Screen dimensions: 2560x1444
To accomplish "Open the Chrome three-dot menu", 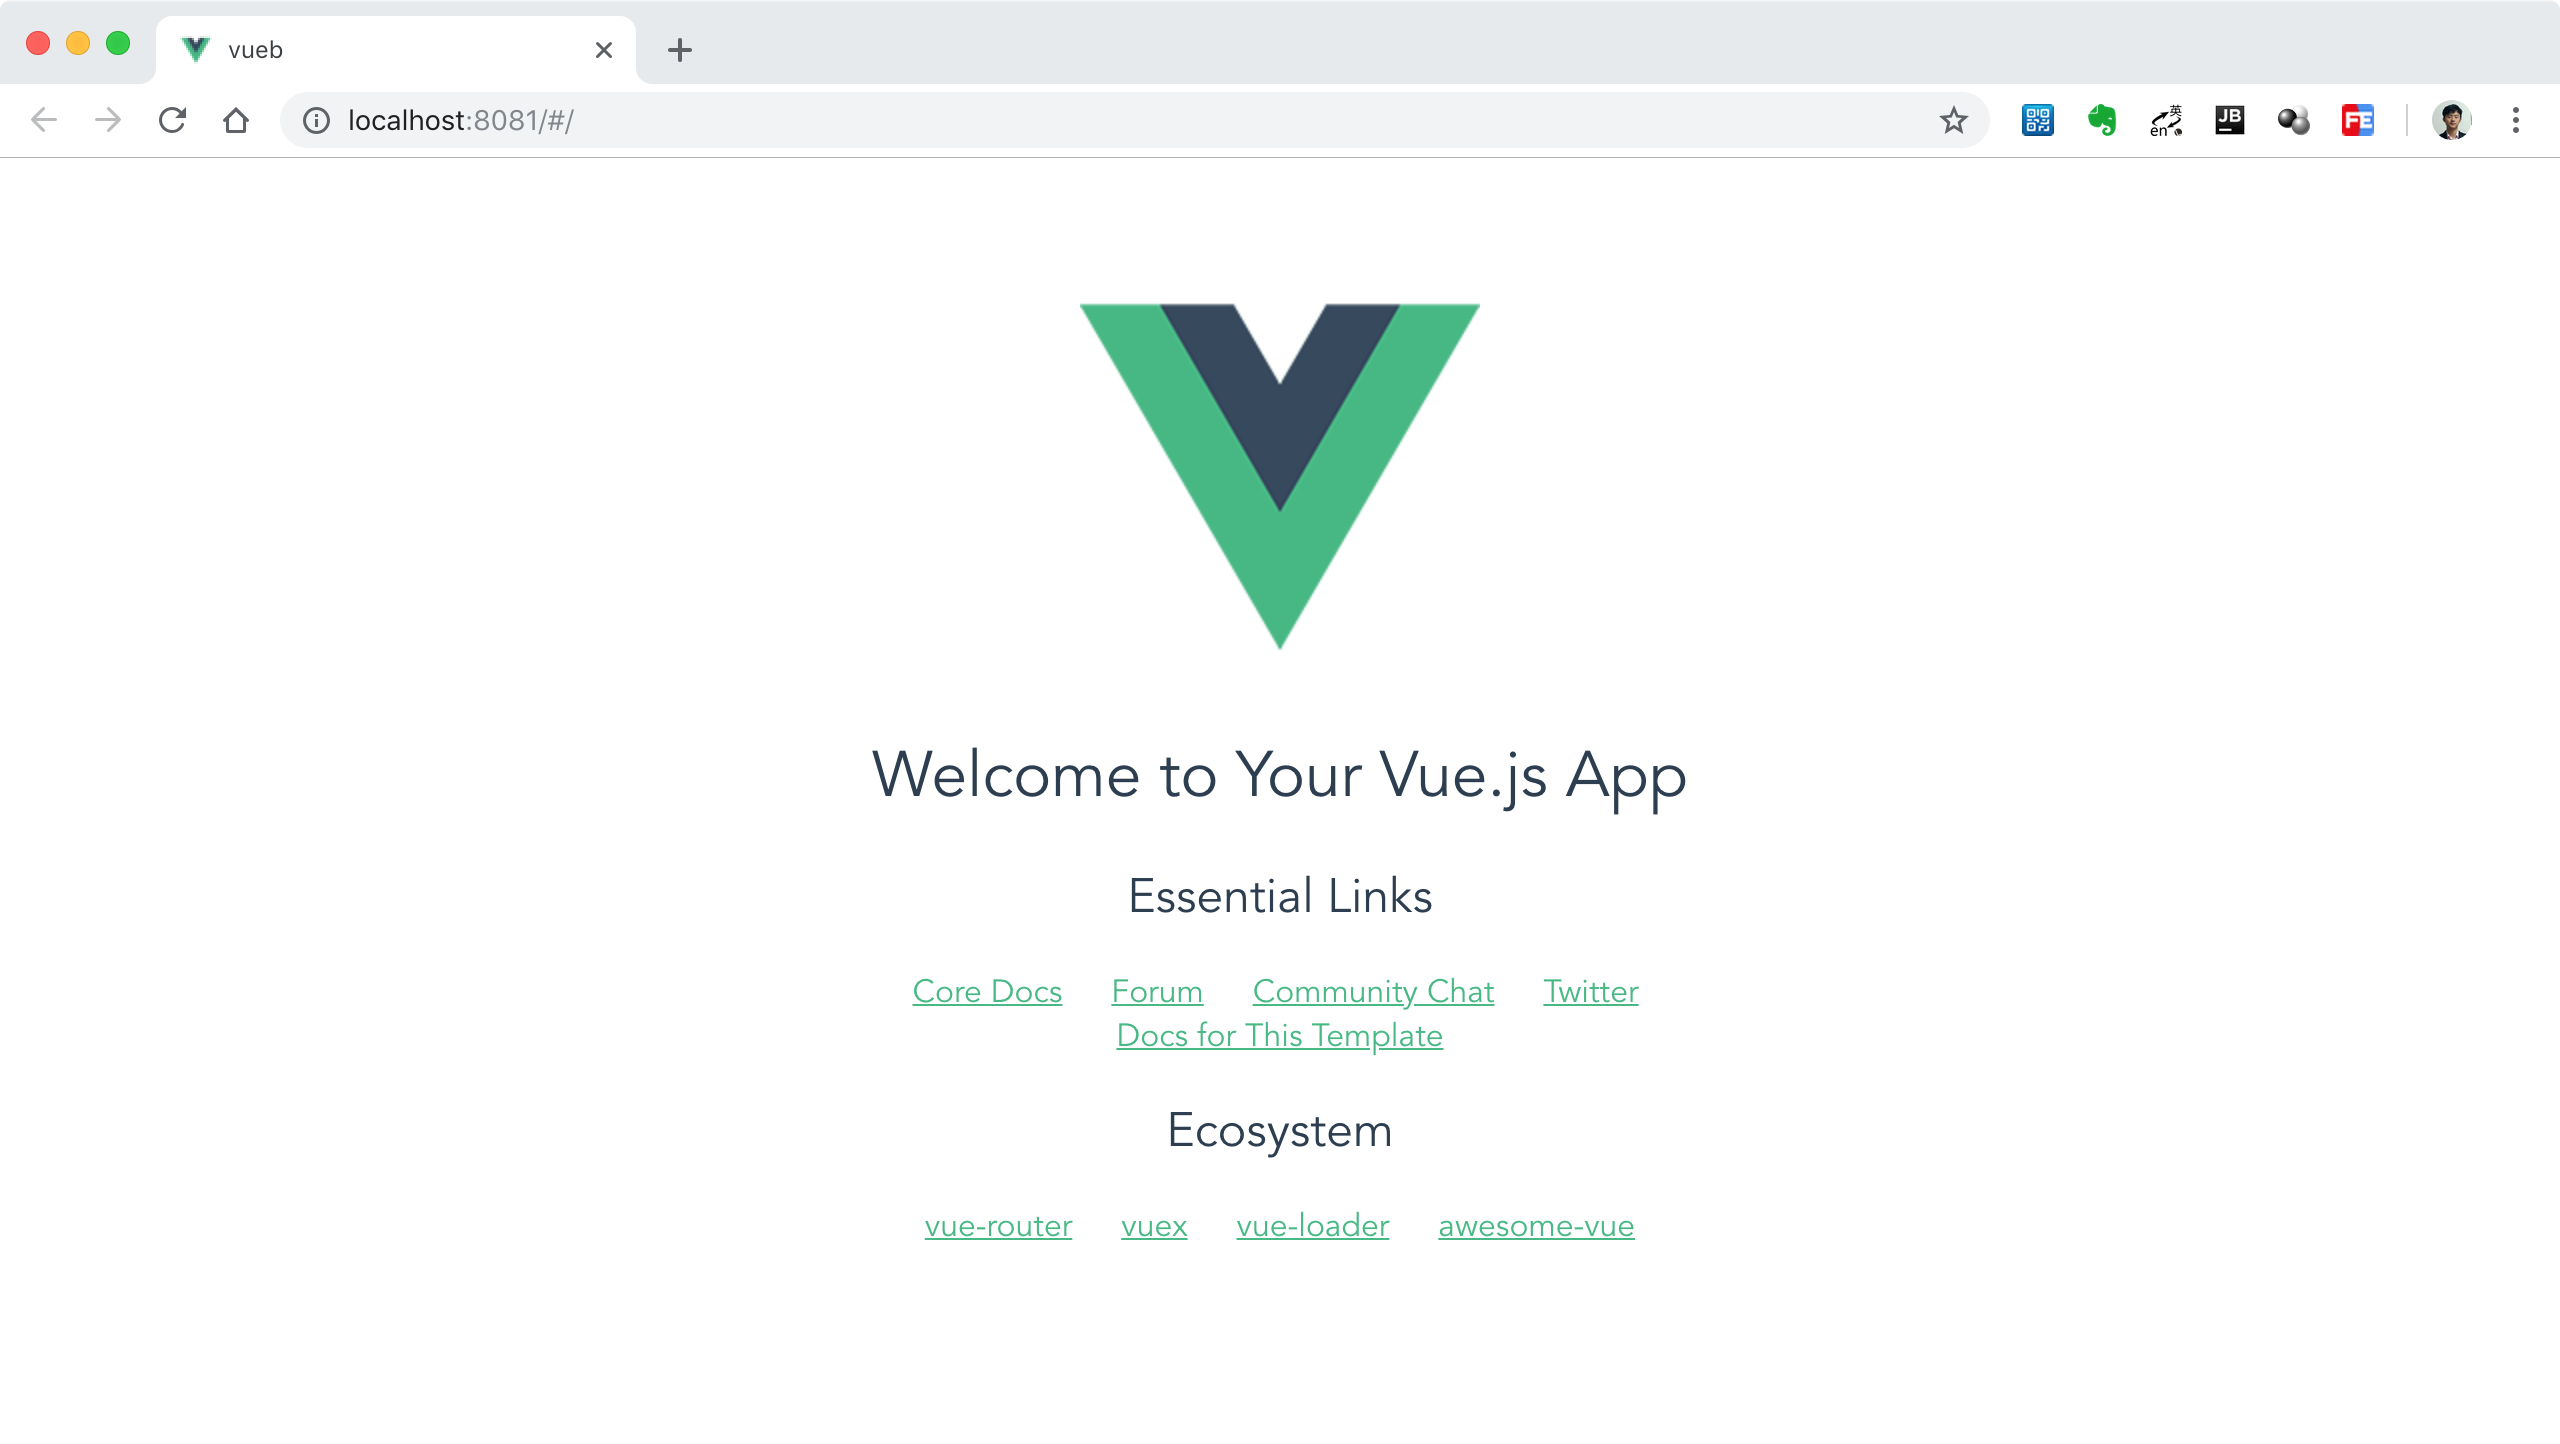I will pos(2516,120).
